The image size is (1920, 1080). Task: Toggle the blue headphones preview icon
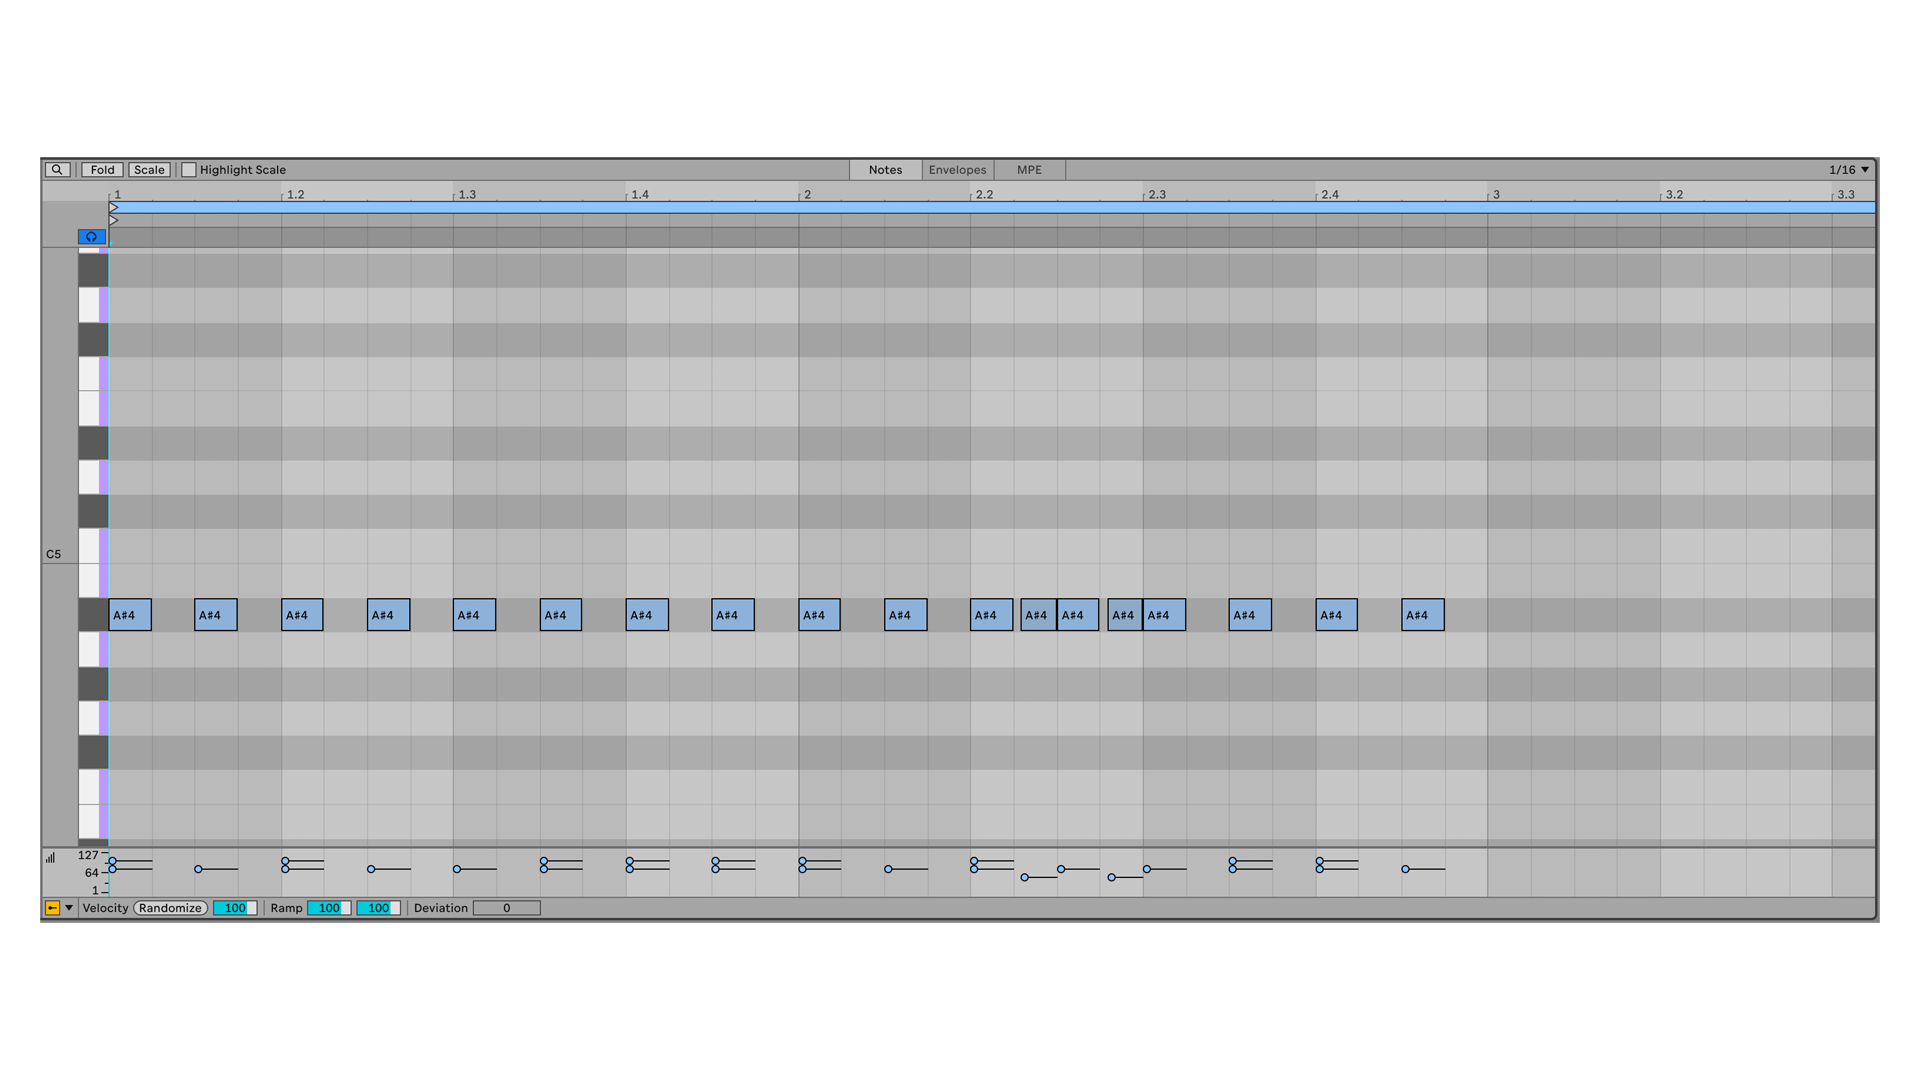point(91,237)
